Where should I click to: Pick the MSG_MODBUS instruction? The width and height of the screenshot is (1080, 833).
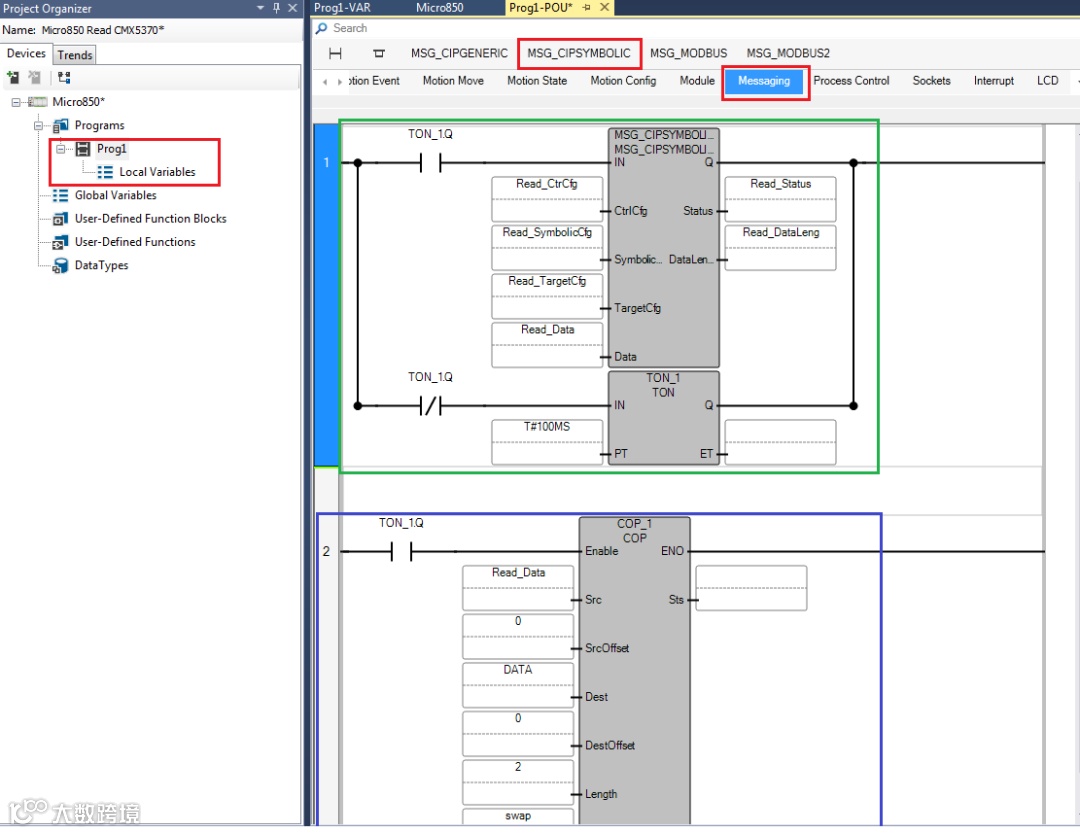click(x=688, y=54)
